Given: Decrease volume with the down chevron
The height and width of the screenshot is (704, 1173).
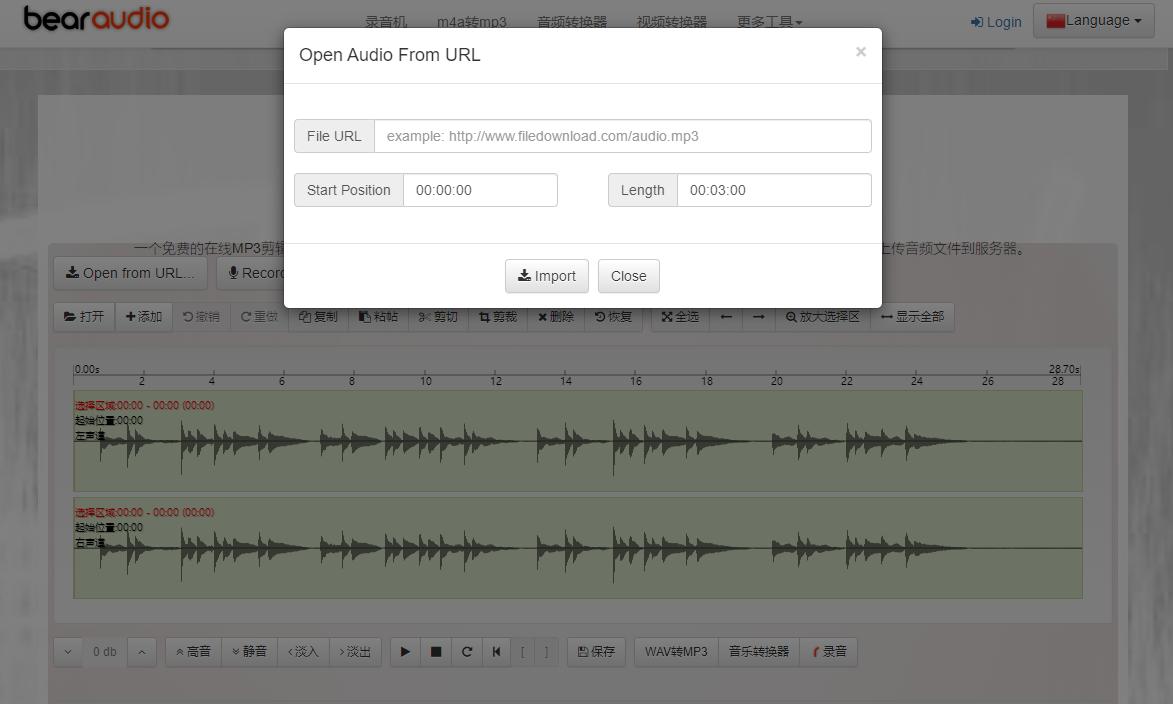Looking at the screenshot, I should coord(68,652).
